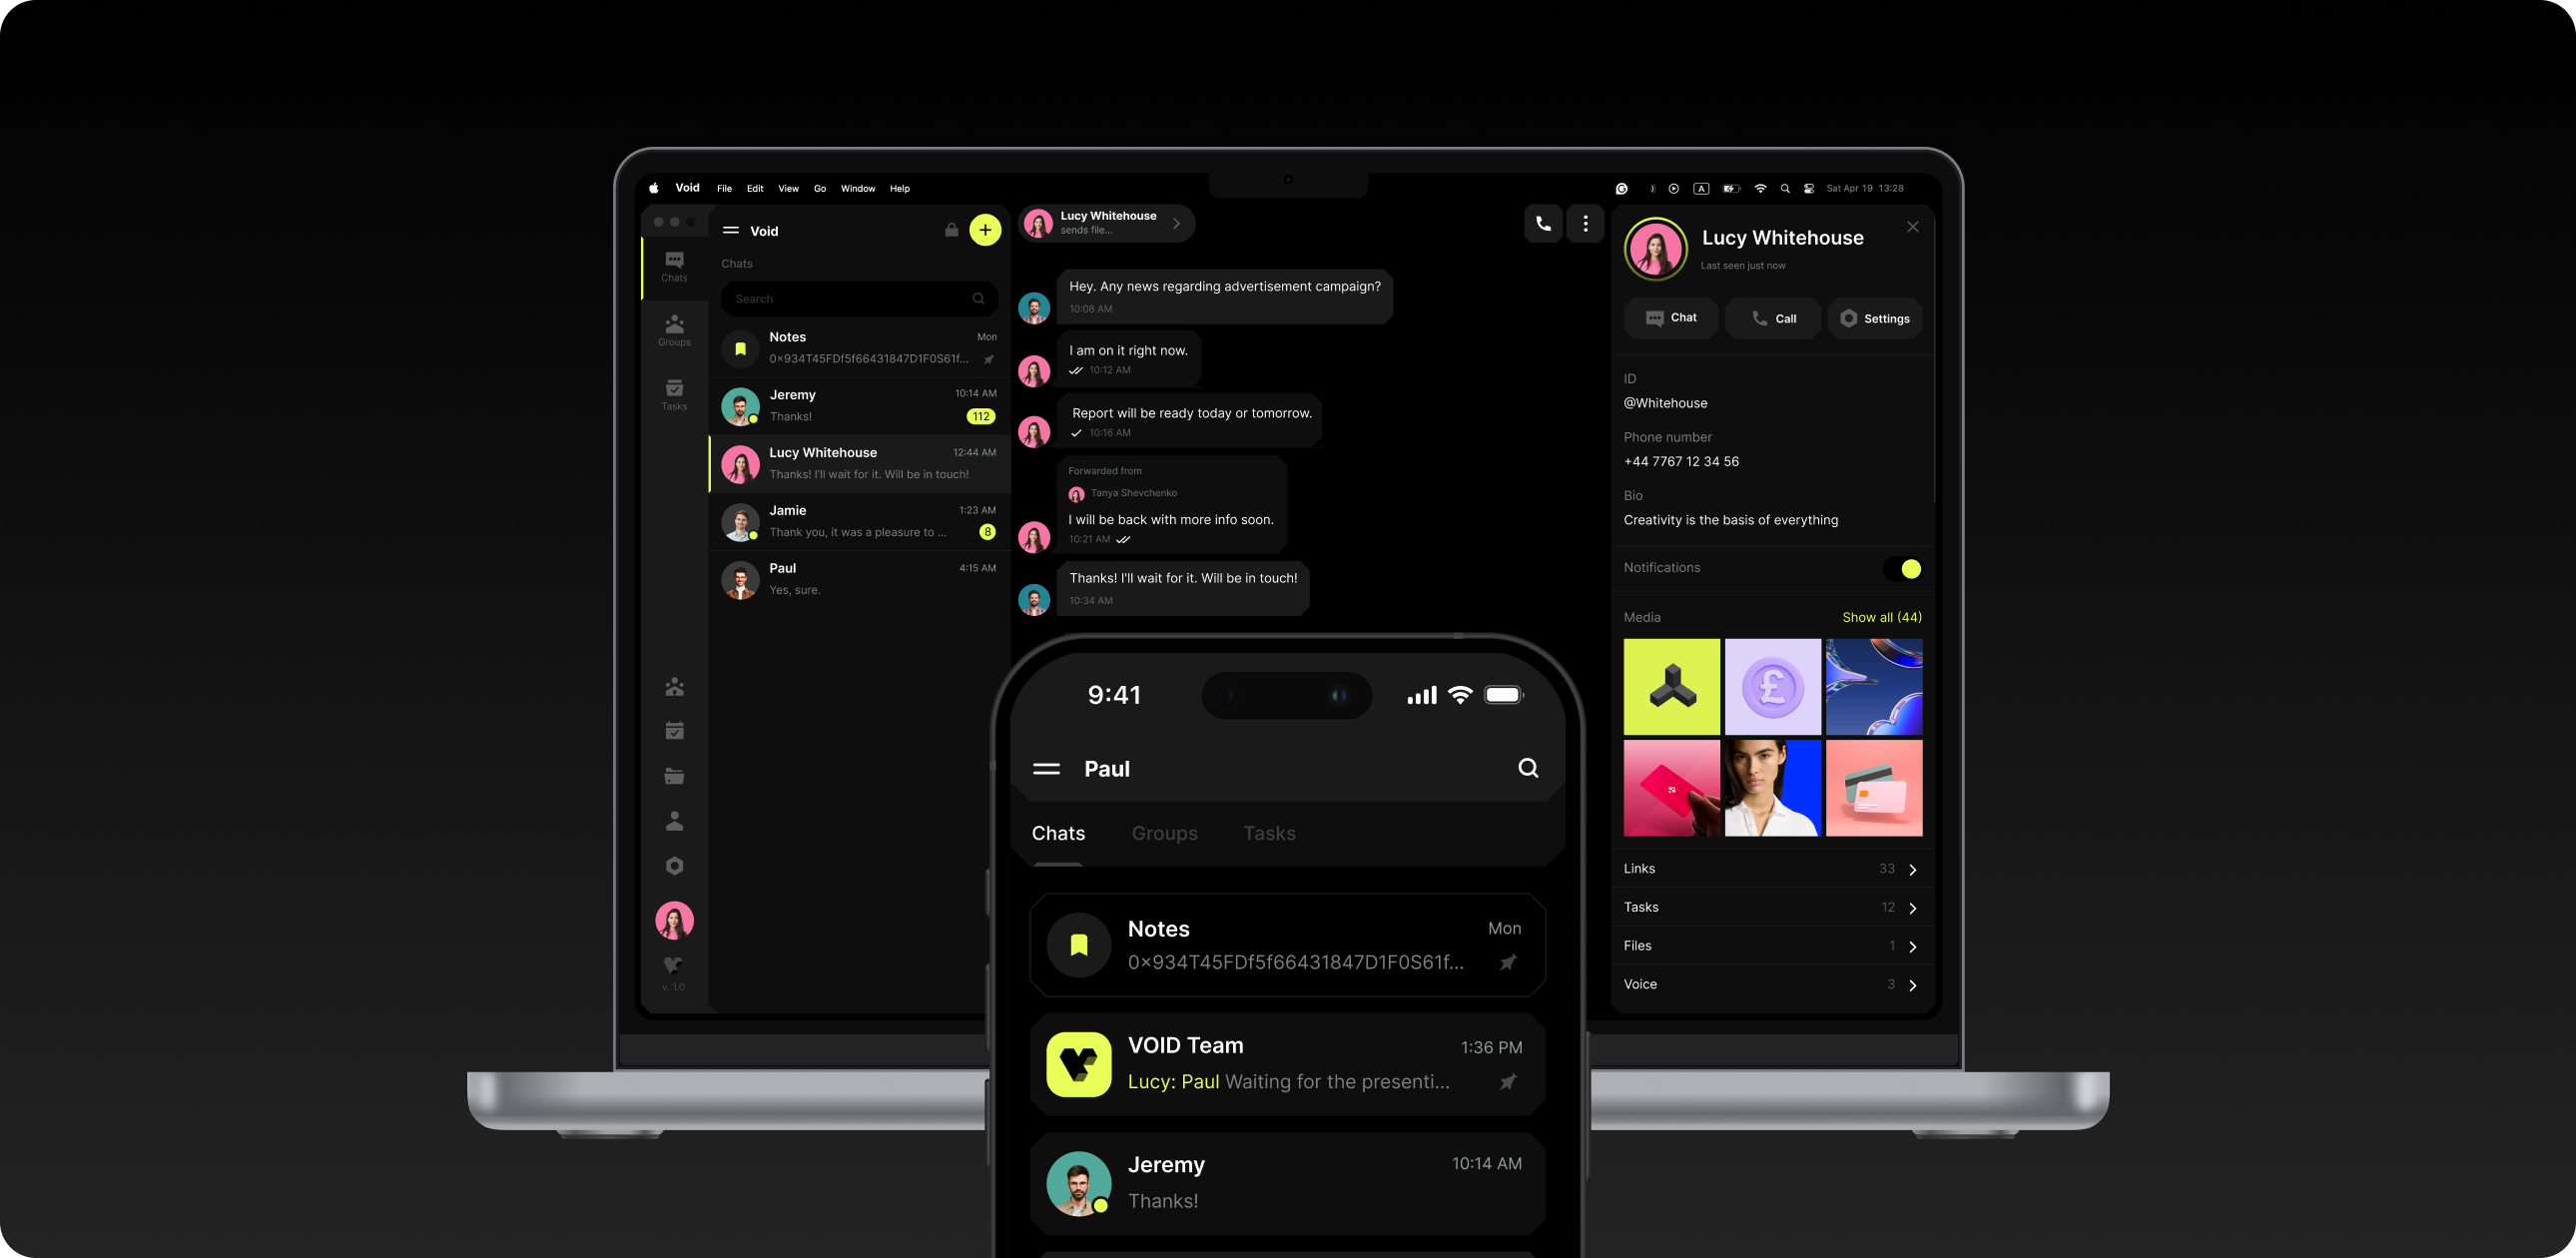Click Lucy Whitehouse's large profile avatar
Image resolution: width=2576 pixels, height=1258 pixels.
tap(1656, 249)
